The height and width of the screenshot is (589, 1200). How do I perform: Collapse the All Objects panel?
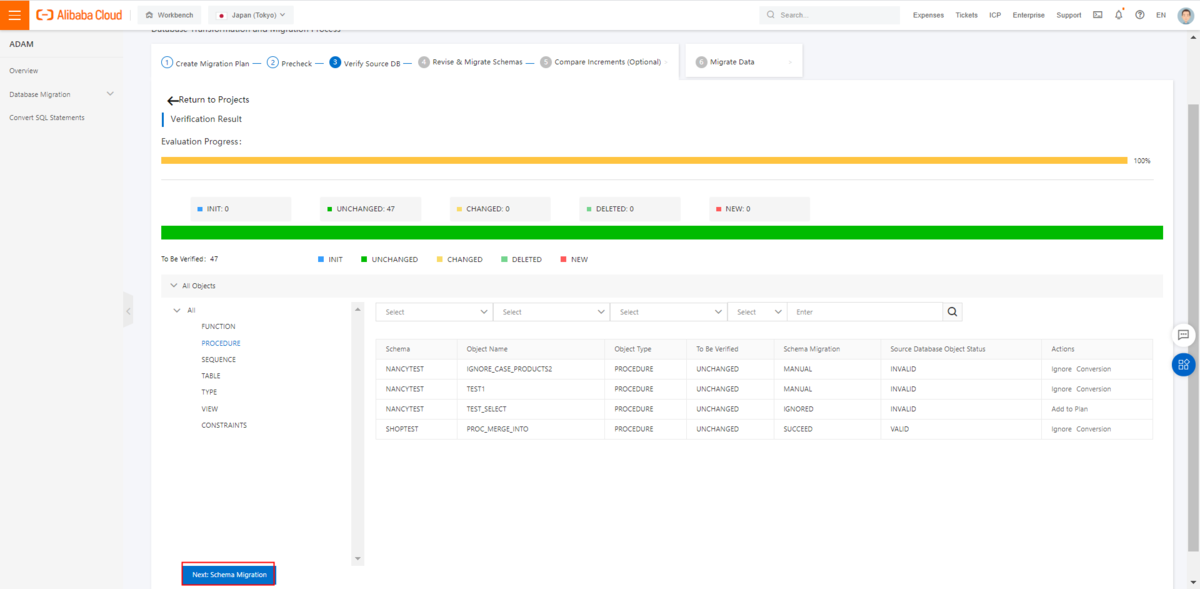(174, 286)
